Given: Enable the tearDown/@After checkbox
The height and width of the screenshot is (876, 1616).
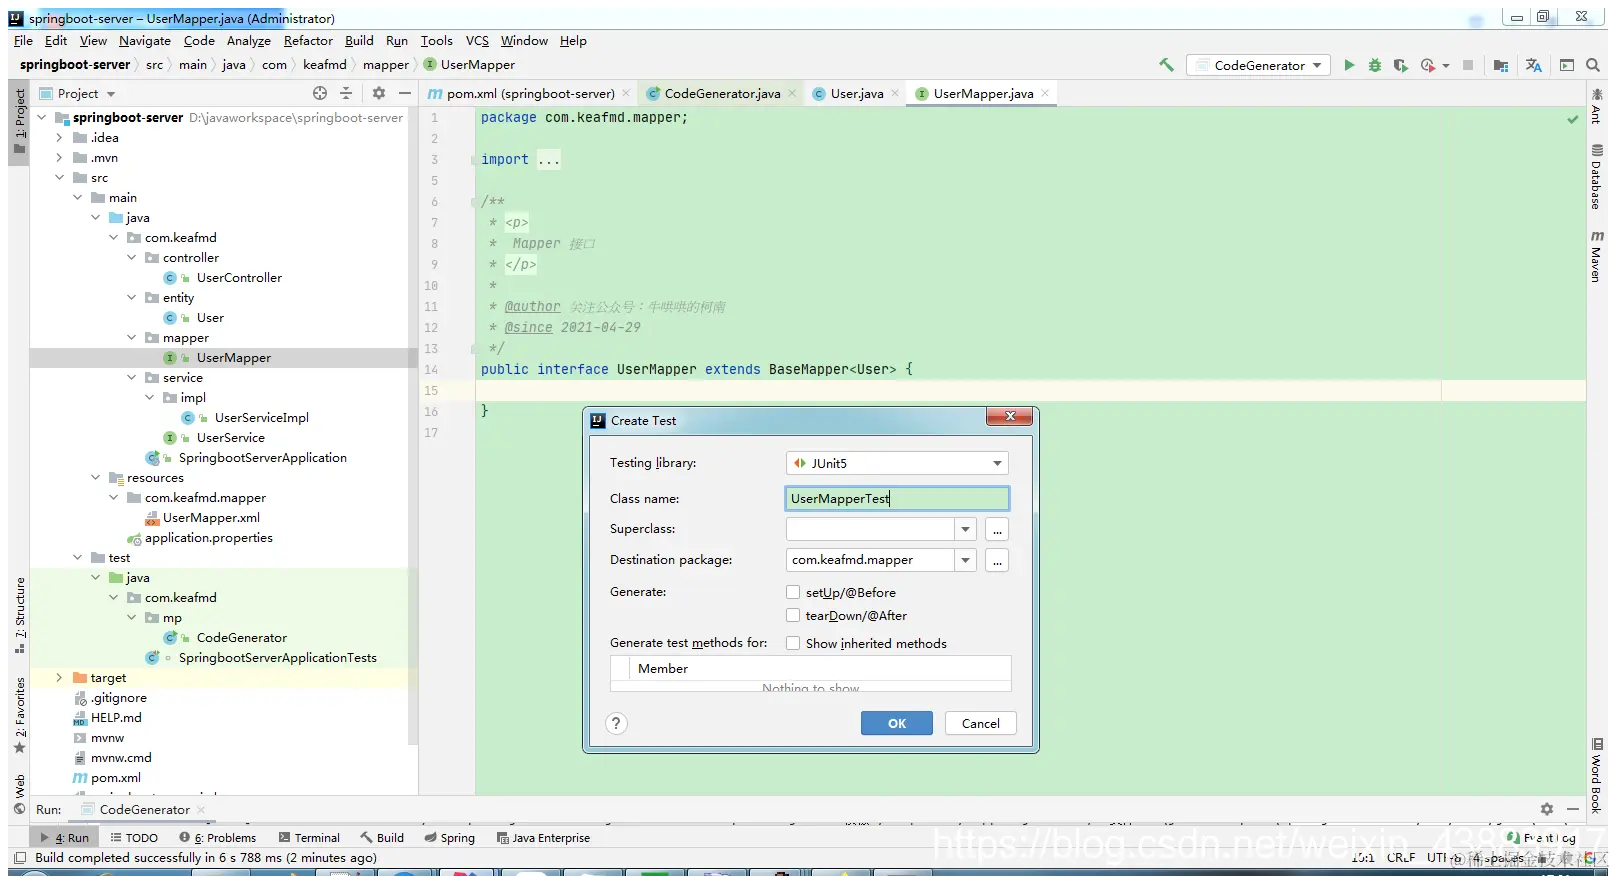Looking at the screenshot, I should point(793,615).
